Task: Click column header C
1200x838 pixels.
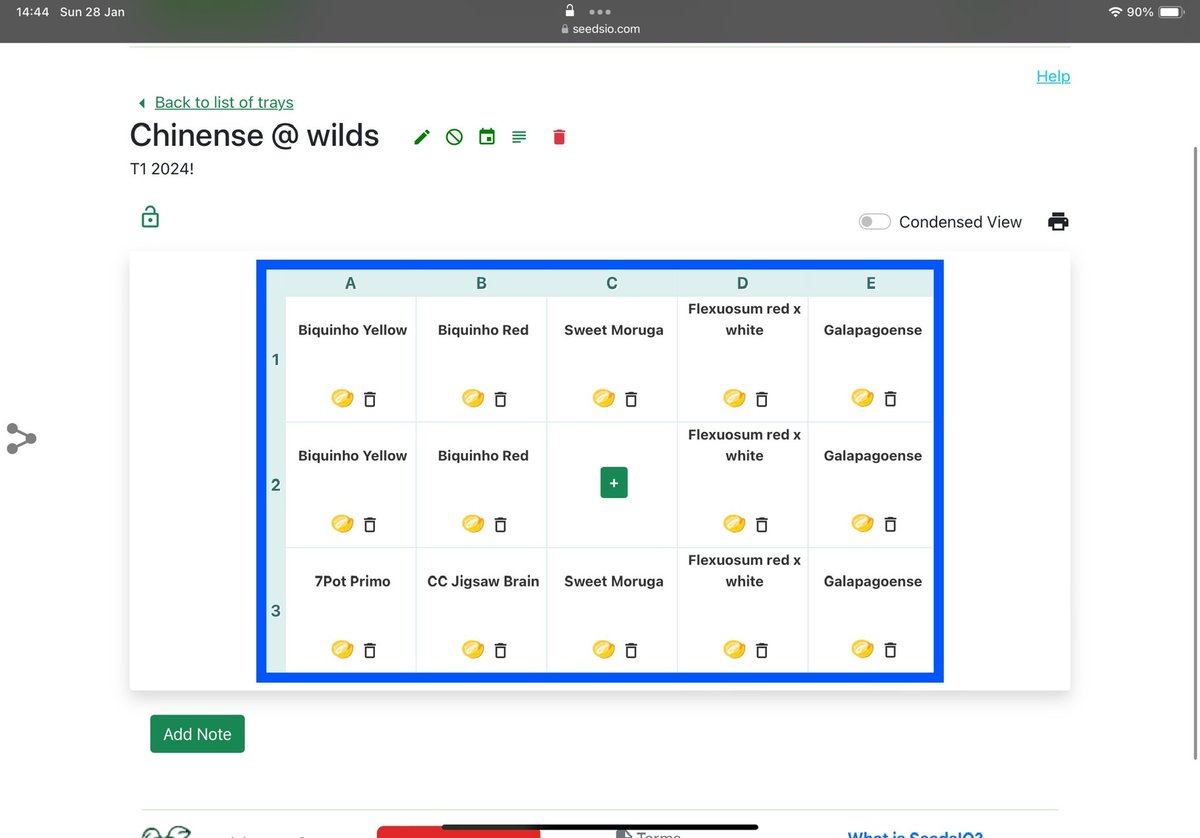Action: [x=612, y=283]
